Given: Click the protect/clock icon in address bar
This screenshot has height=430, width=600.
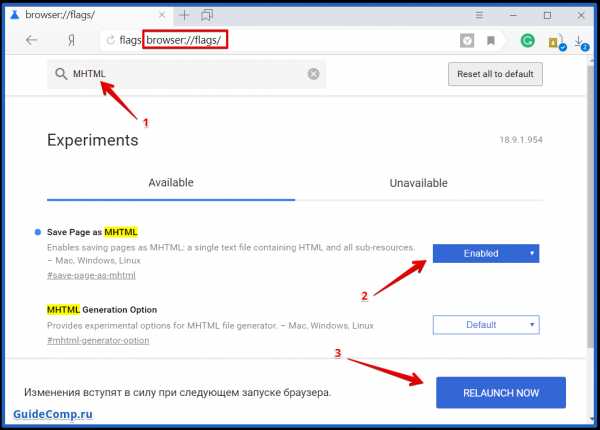Looking at the screenshot, I should [467, 41].
